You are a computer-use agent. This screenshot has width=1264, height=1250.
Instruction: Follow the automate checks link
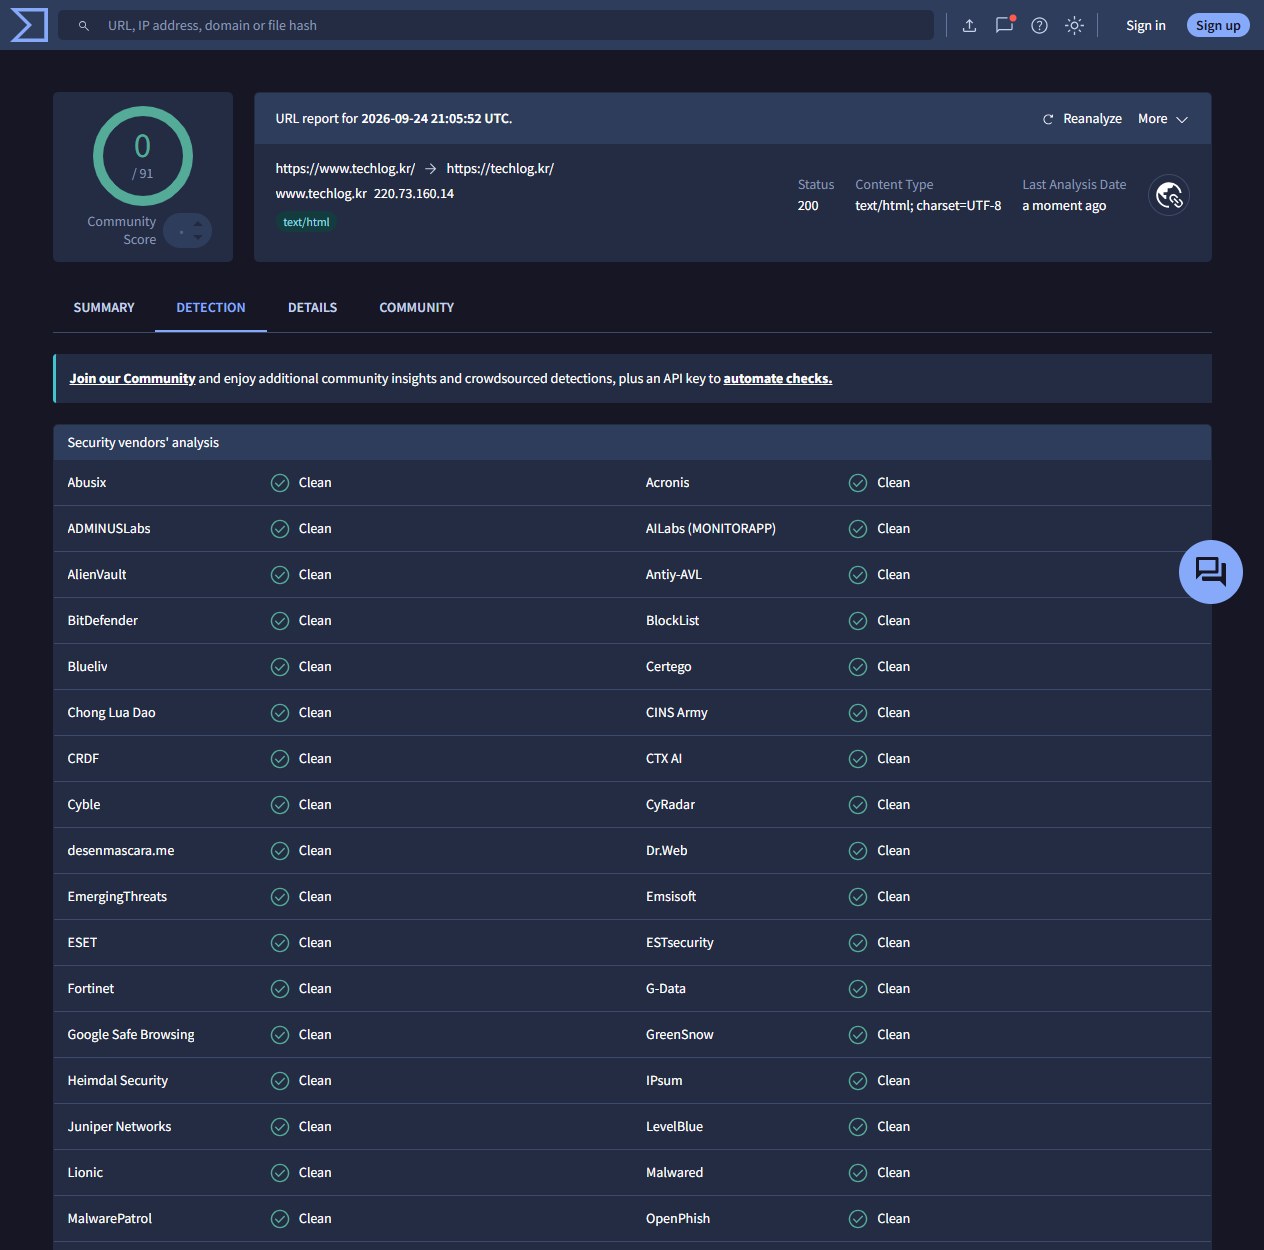coord(778,379)
